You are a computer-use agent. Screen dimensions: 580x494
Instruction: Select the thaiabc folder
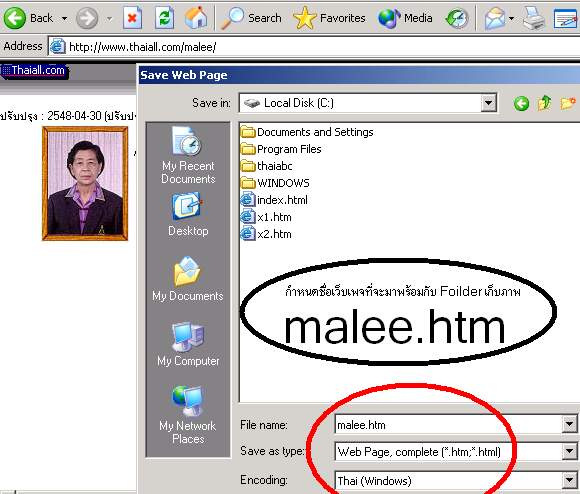[266, 166]
